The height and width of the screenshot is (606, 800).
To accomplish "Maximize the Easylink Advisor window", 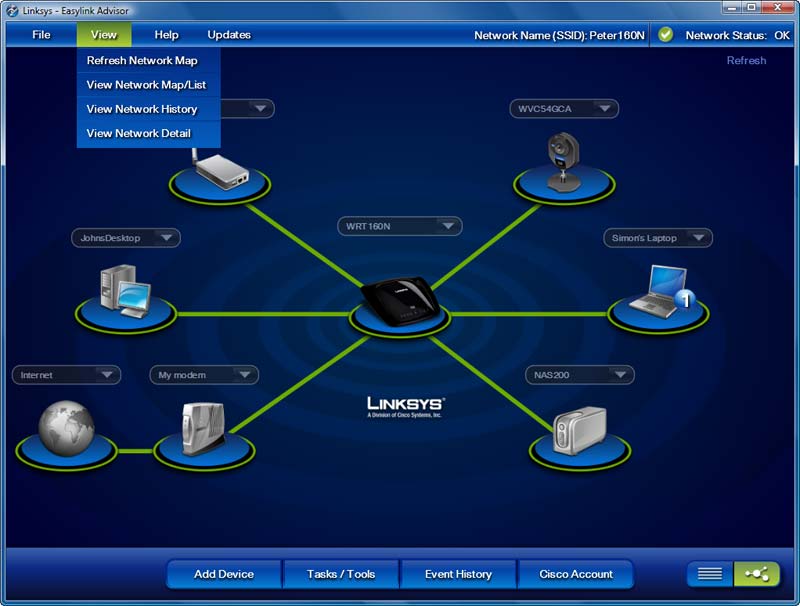I will tap(752, 7).
